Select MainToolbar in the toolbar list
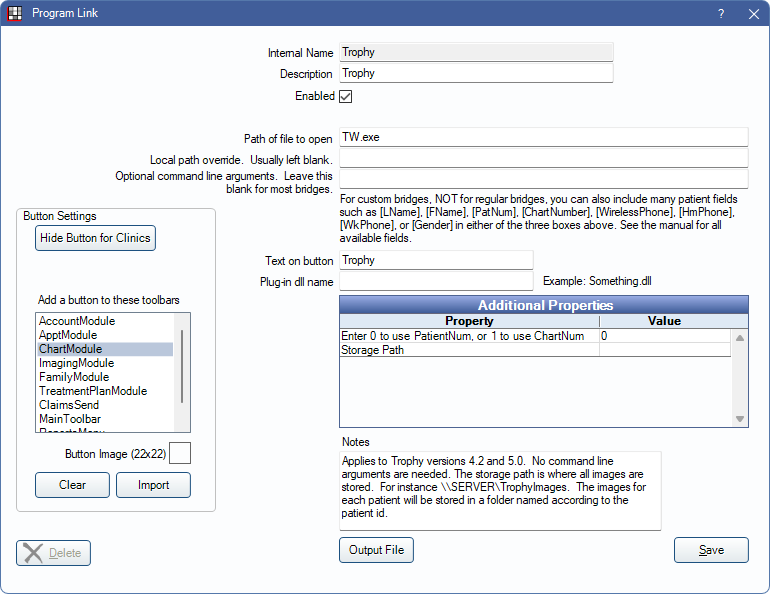770x594 pixels. (x=70, y=419)
